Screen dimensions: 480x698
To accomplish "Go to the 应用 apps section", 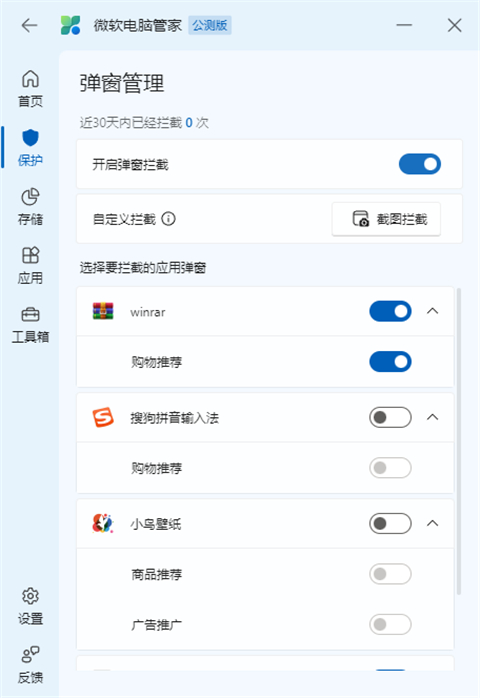I will (x=30, y=265).
